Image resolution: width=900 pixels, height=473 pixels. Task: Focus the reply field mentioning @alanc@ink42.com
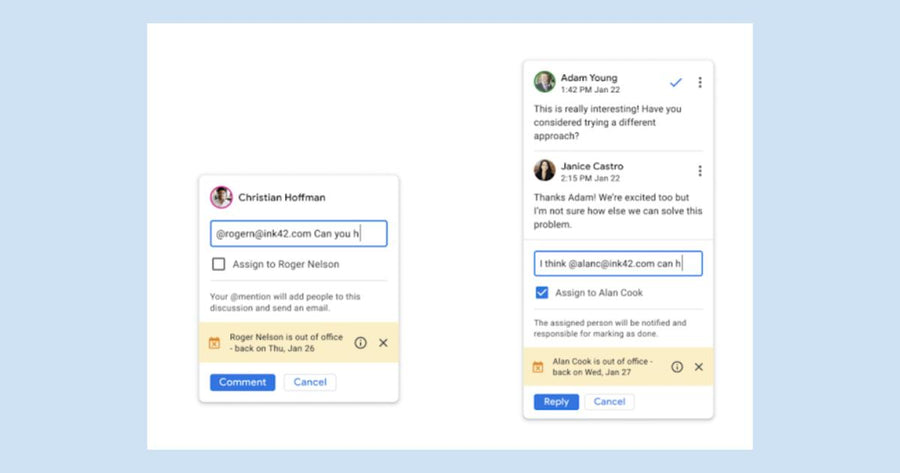click(618, 263)
